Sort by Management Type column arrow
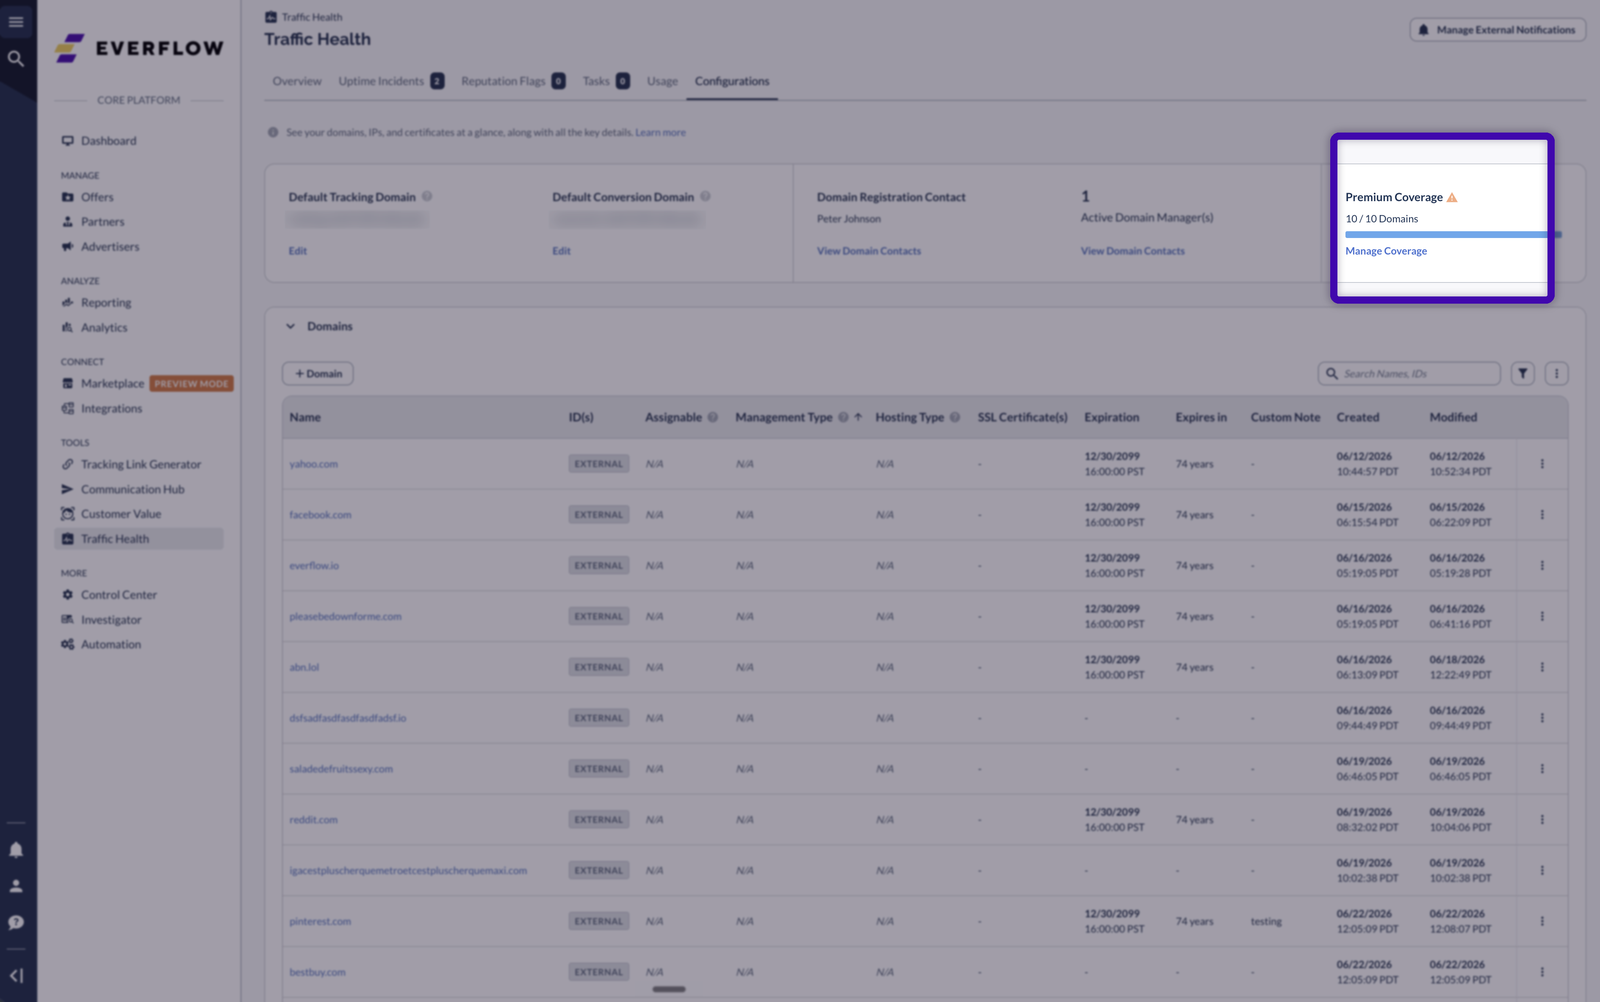The width and height of the screenshot is (1600, 1002). (x=858, y=418)
